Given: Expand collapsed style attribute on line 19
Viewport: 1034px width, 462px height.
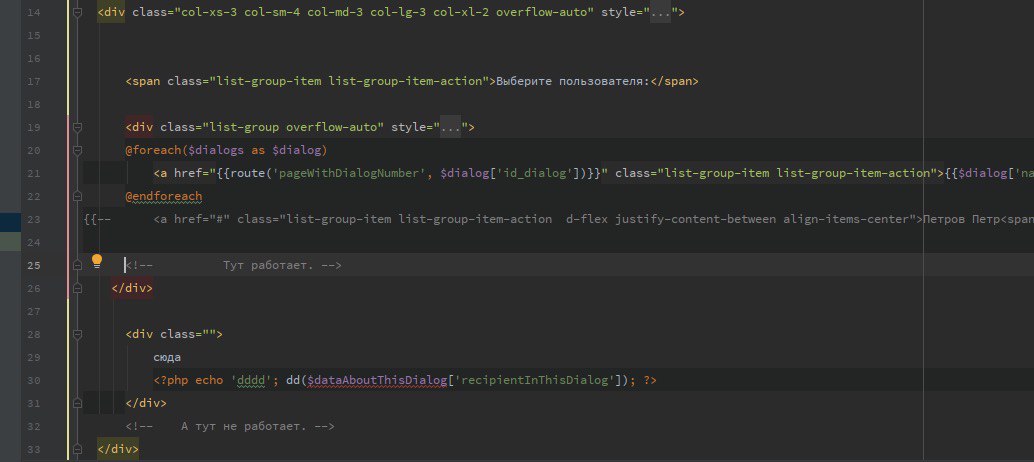Looking at the screenshot, I should pos(450,127).
